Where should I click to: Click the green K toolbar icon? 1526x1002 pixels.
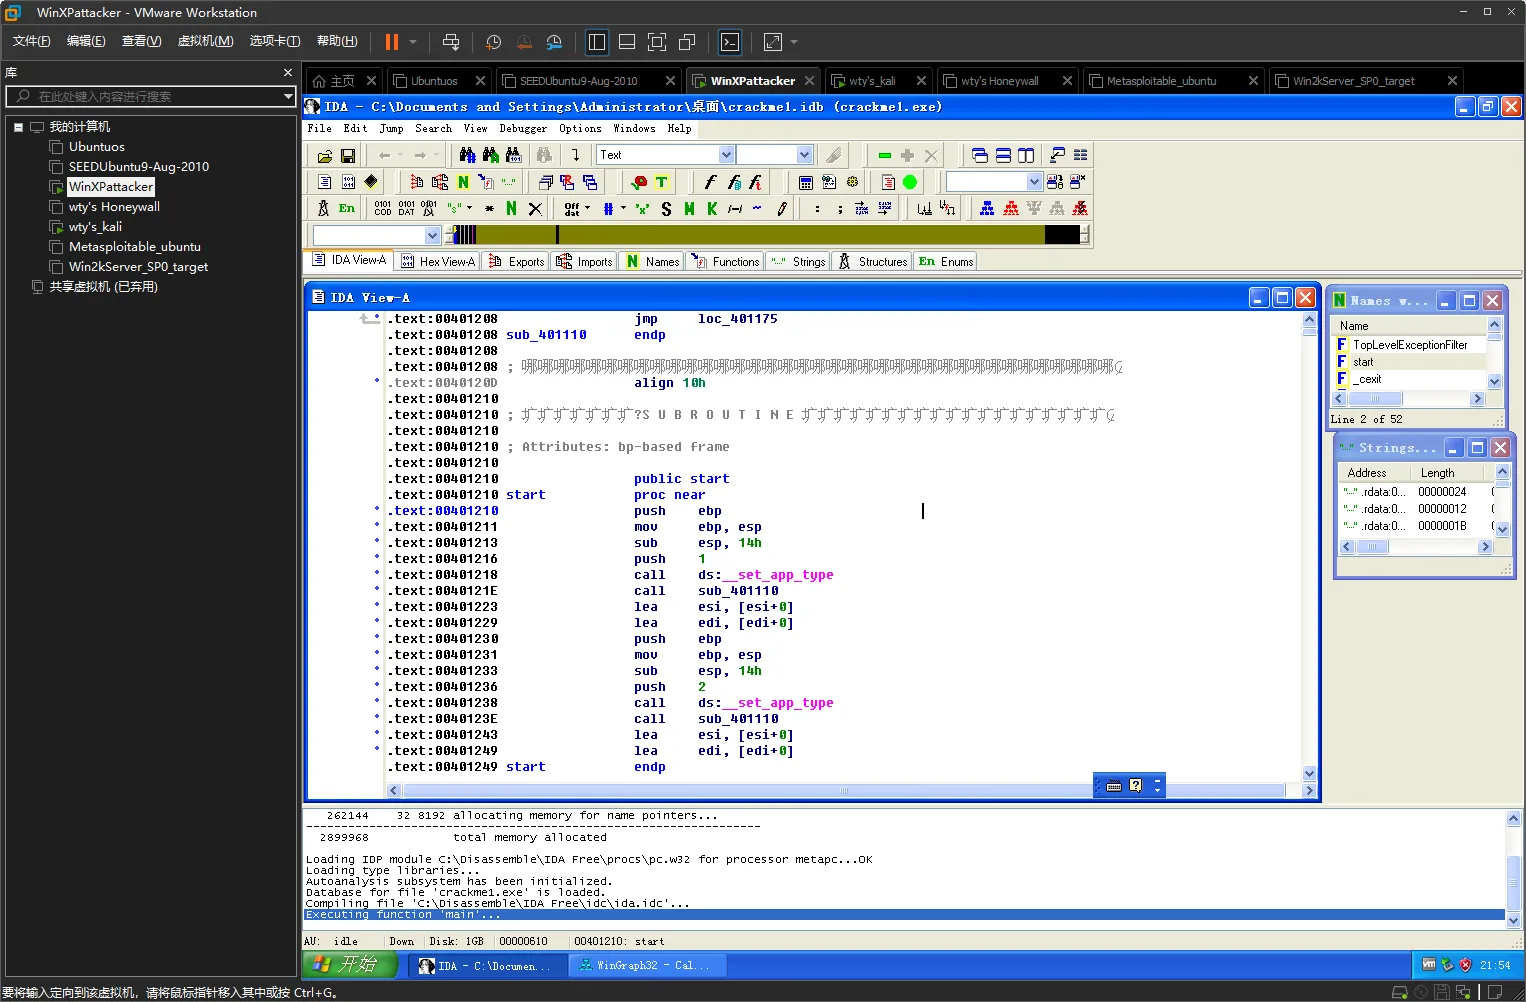(712, 208)
